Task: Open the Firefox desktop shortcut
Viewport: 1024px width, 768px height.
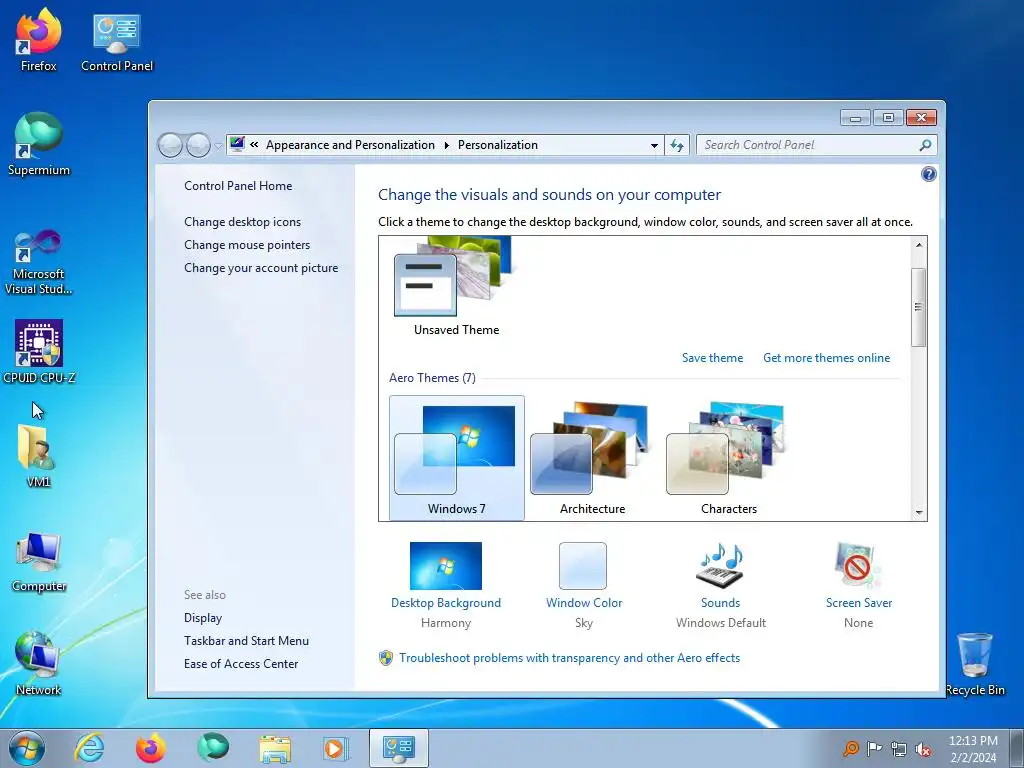Action: (39, 40)
